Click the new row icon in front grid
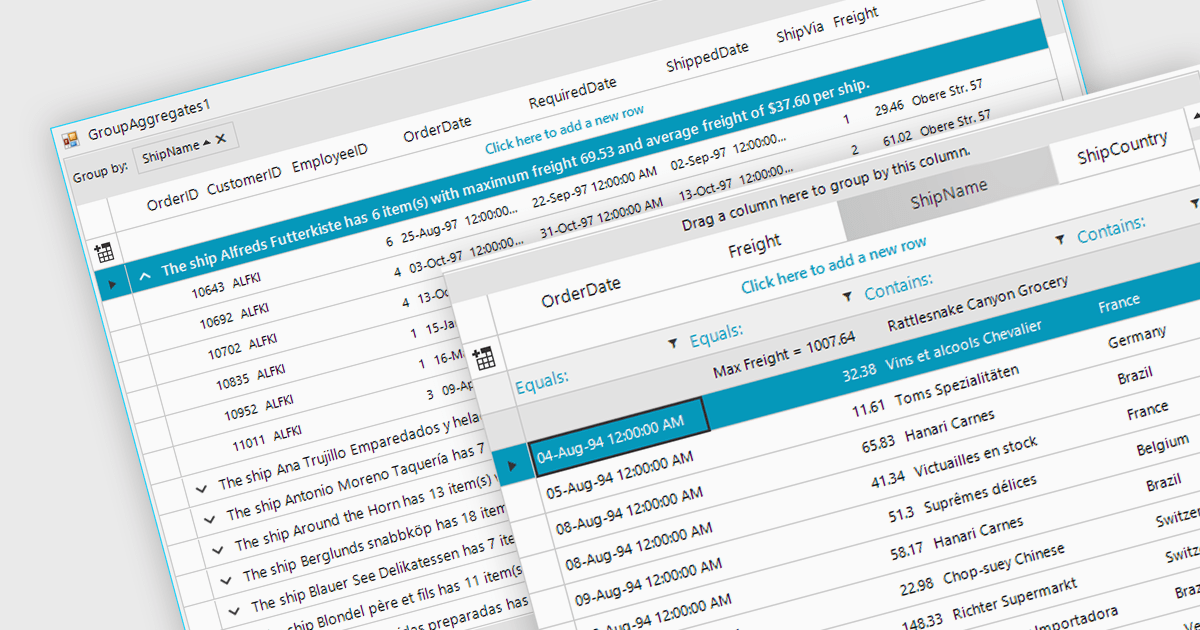Viewport: 1200px width, 630px height. pos(484,358)
